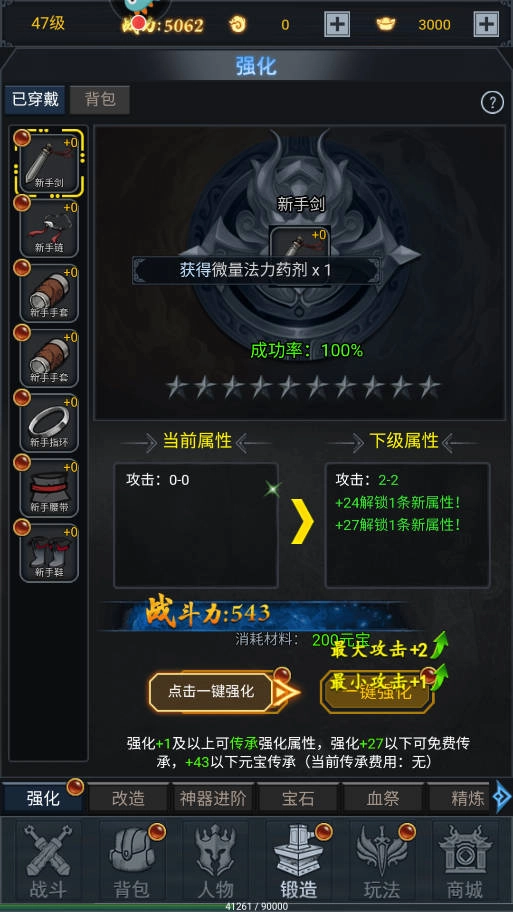Go to 战斗 battle in bottom navigation

tap(48, 860)
